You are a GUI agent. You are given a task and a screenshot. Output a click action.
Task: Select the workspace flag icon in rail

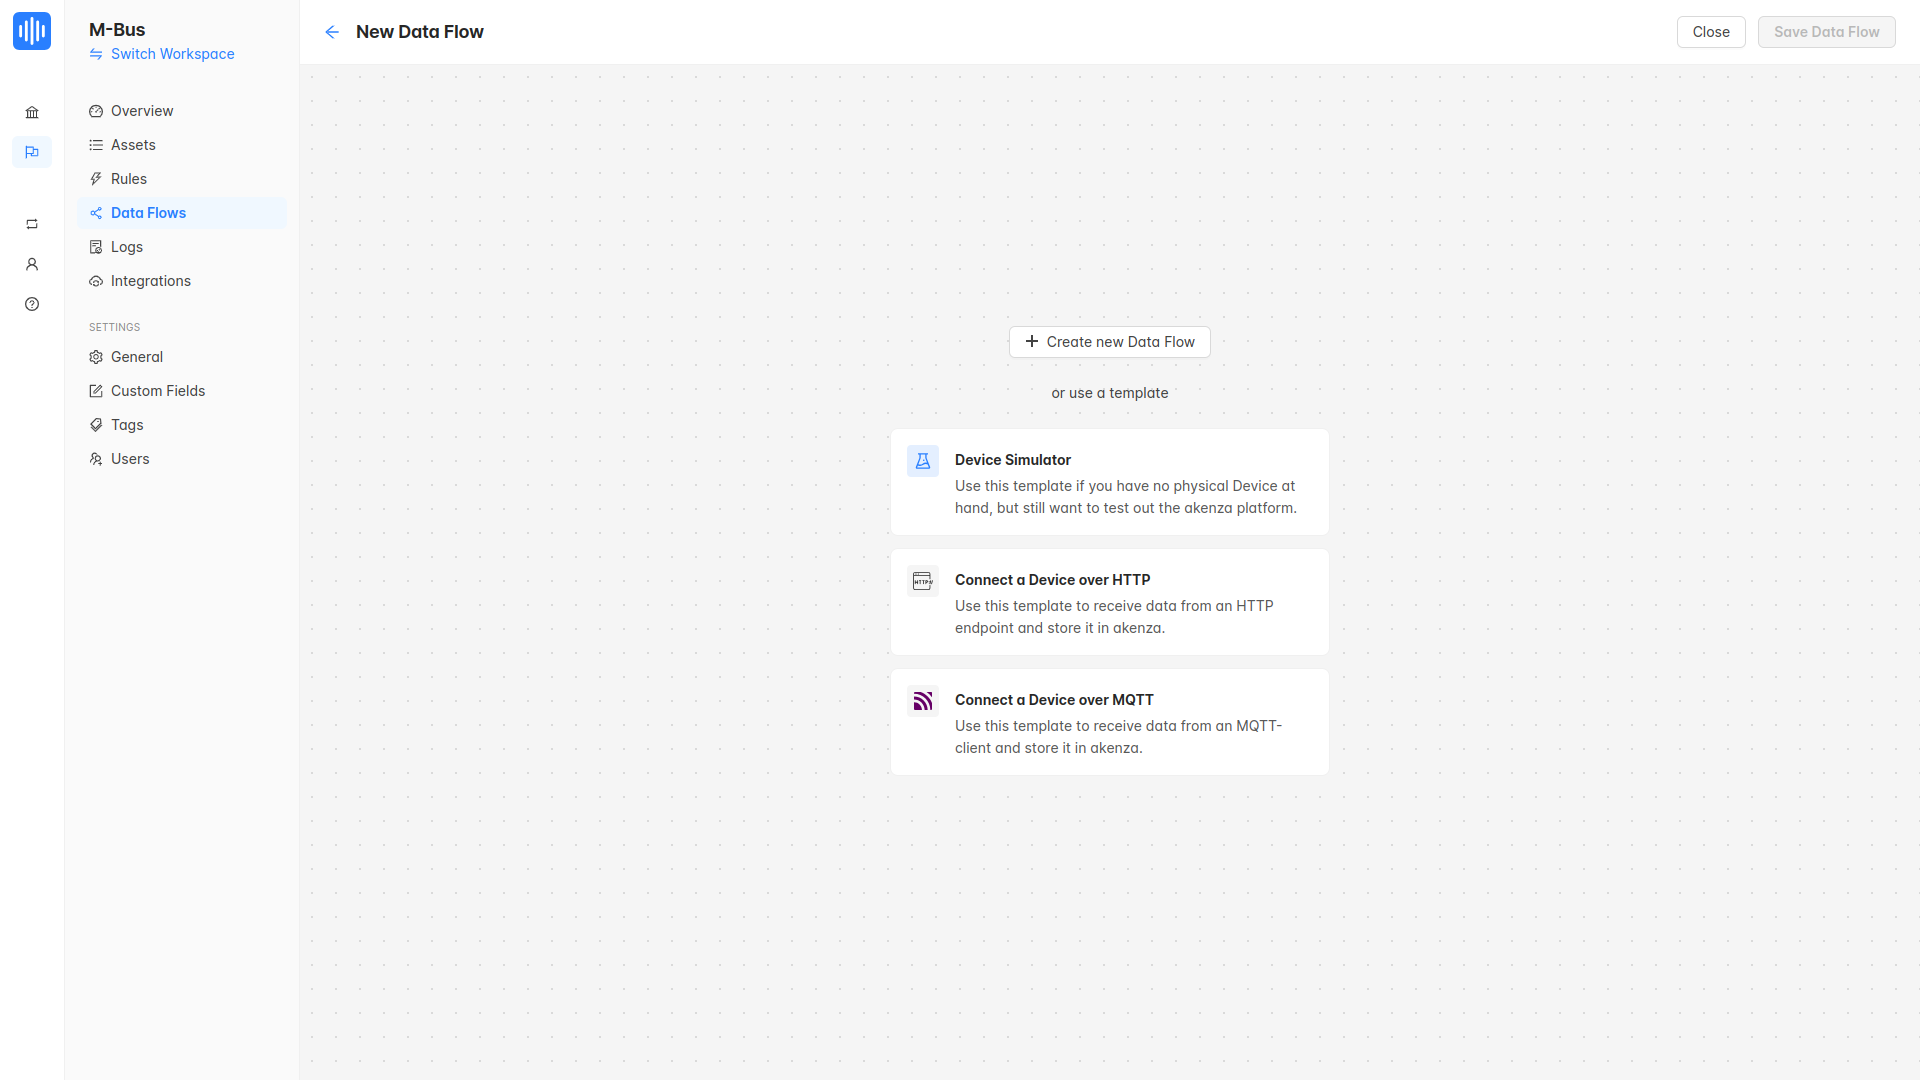32,152
